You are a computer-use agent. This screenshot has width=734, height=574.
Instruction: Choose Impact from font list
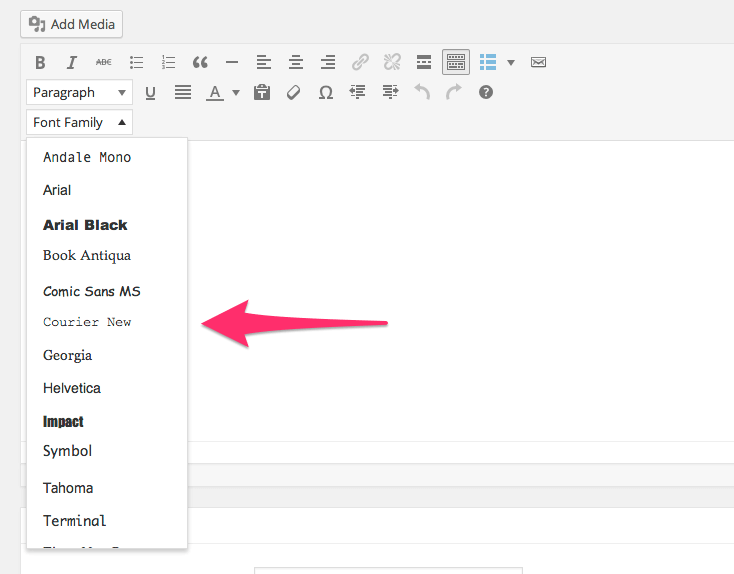(107, 421)
